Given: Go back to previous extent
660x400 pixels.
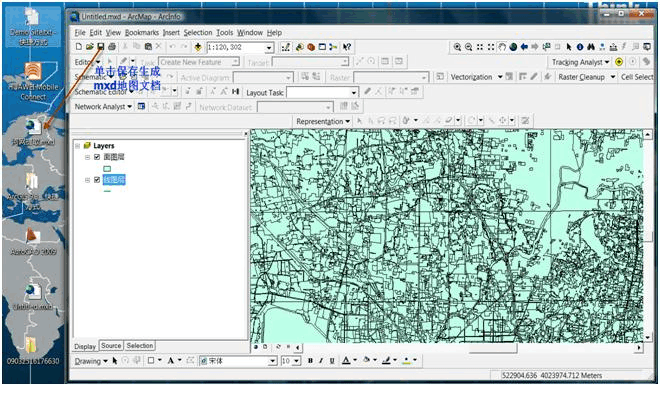Looking at the screenshot, I should click(x=524, y=47).
